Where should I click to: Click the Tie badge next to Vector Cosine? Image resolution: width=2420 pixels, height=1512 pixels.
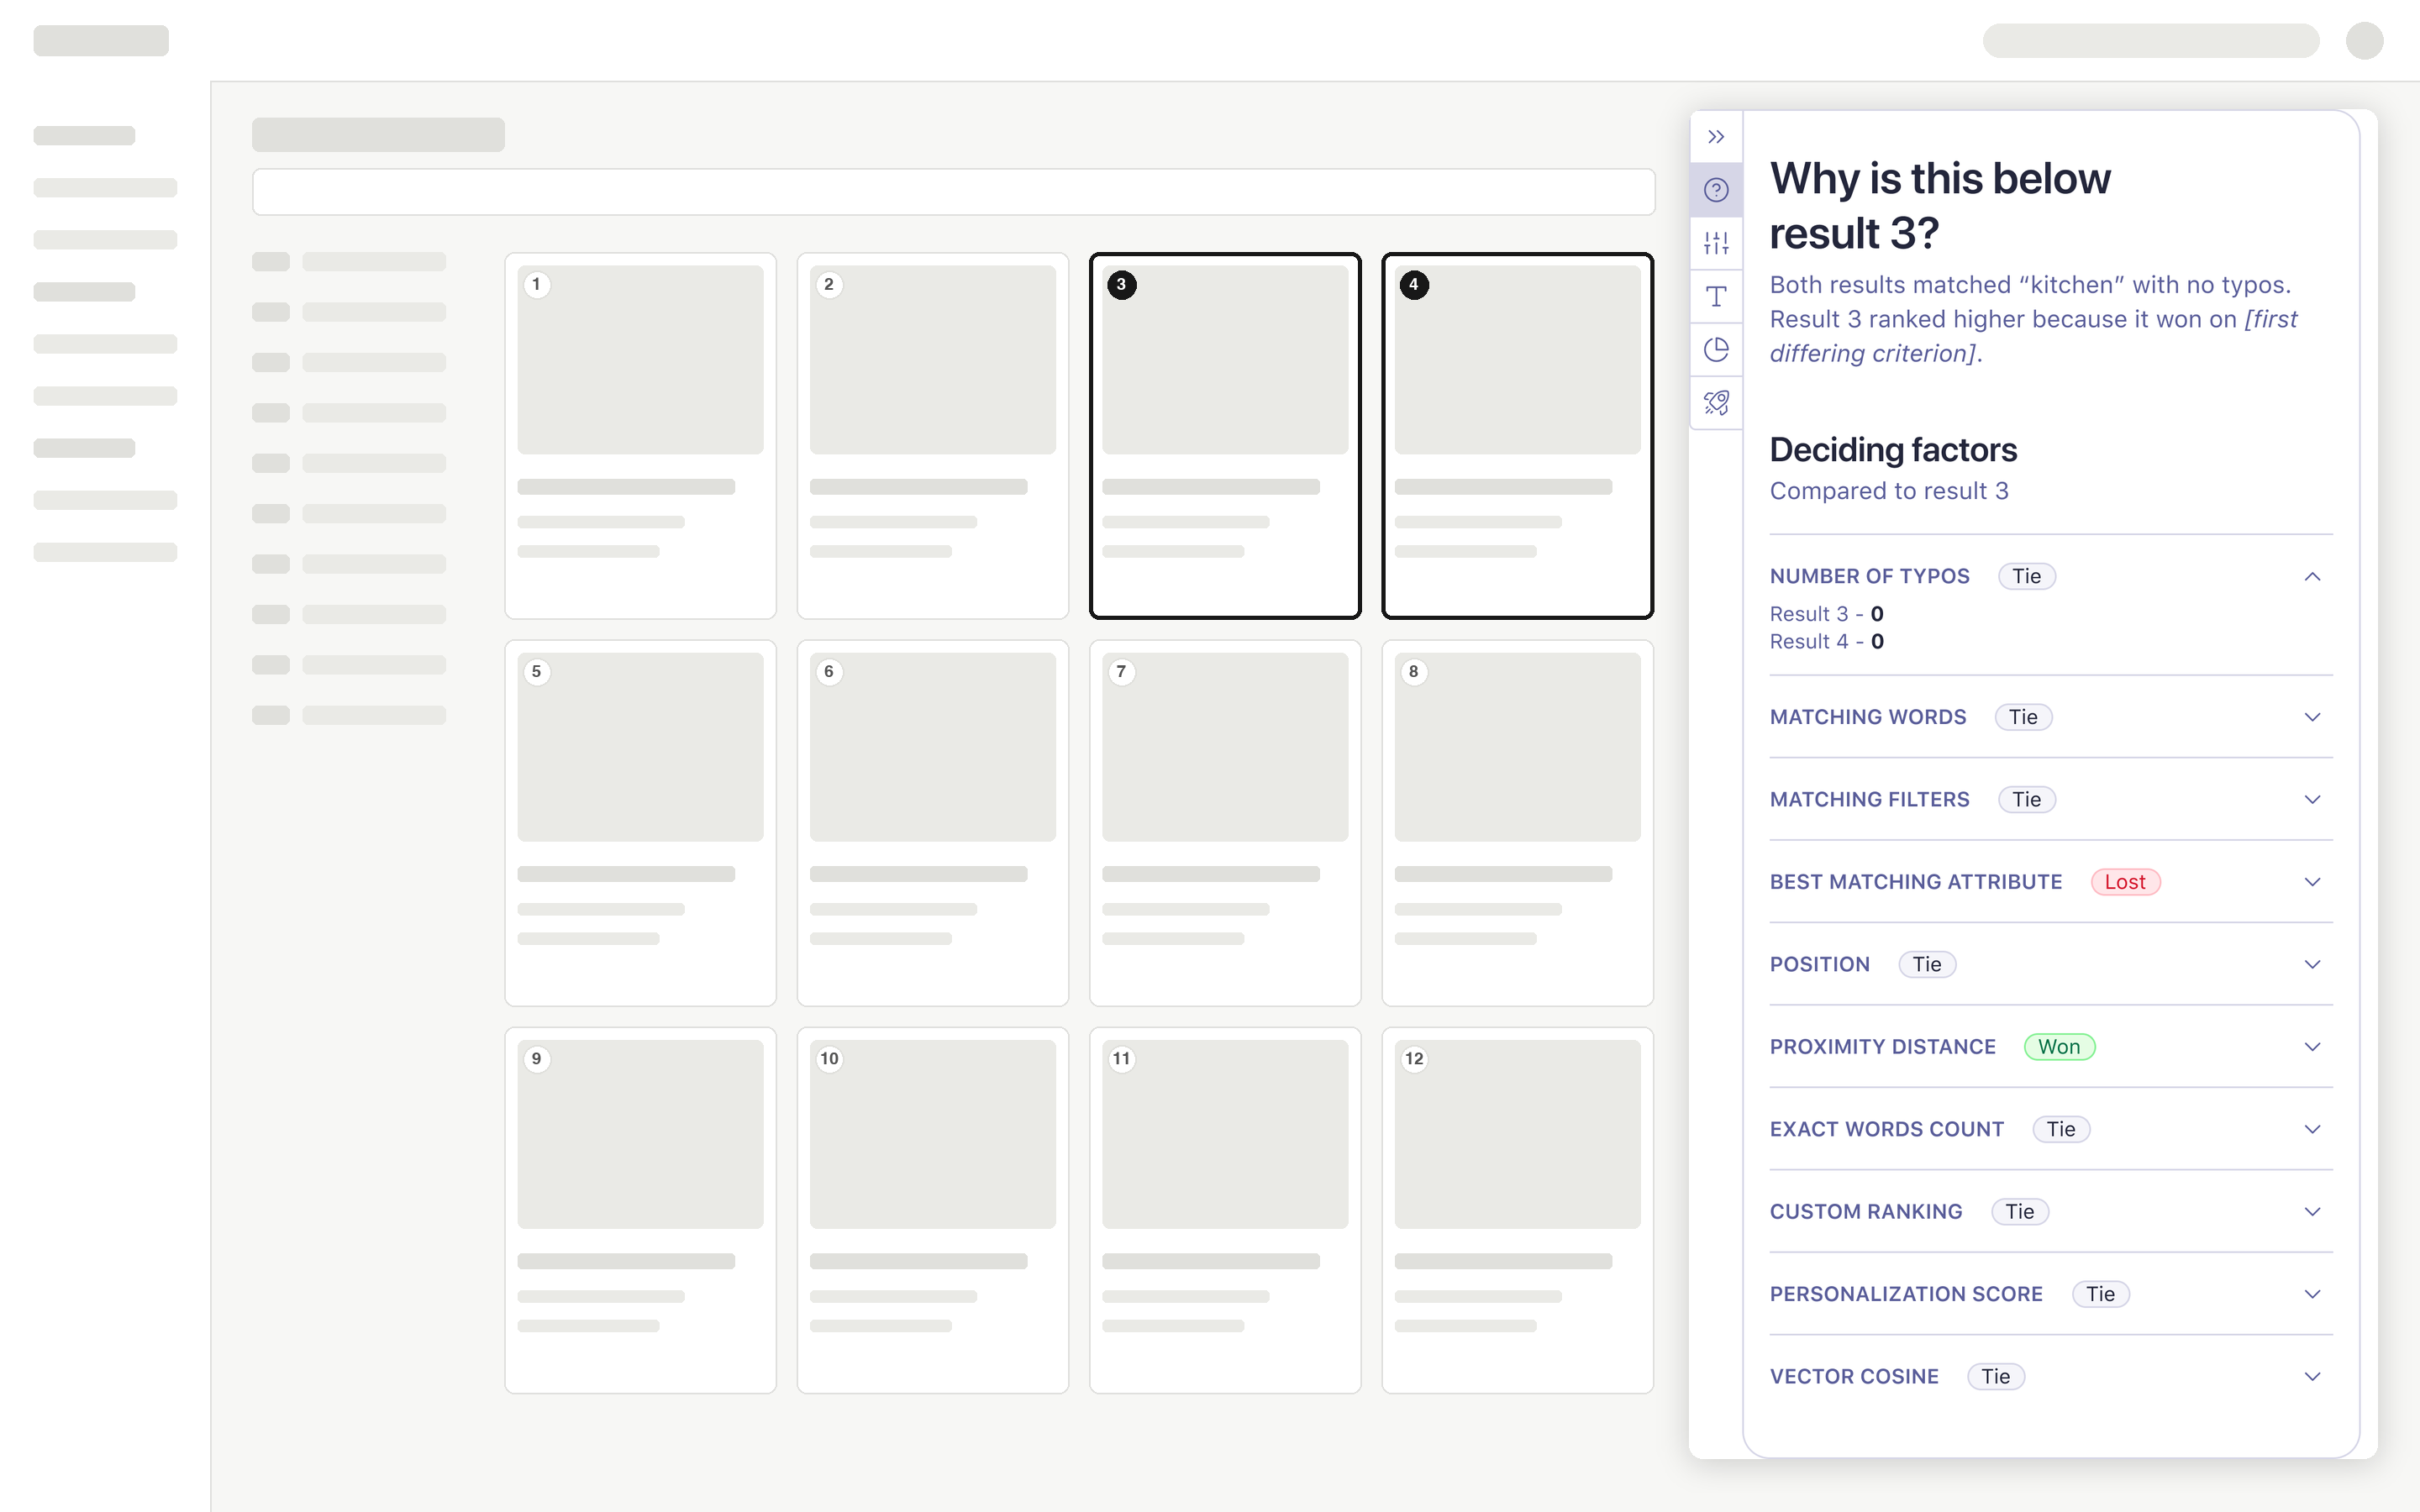pos(1995,1376)
